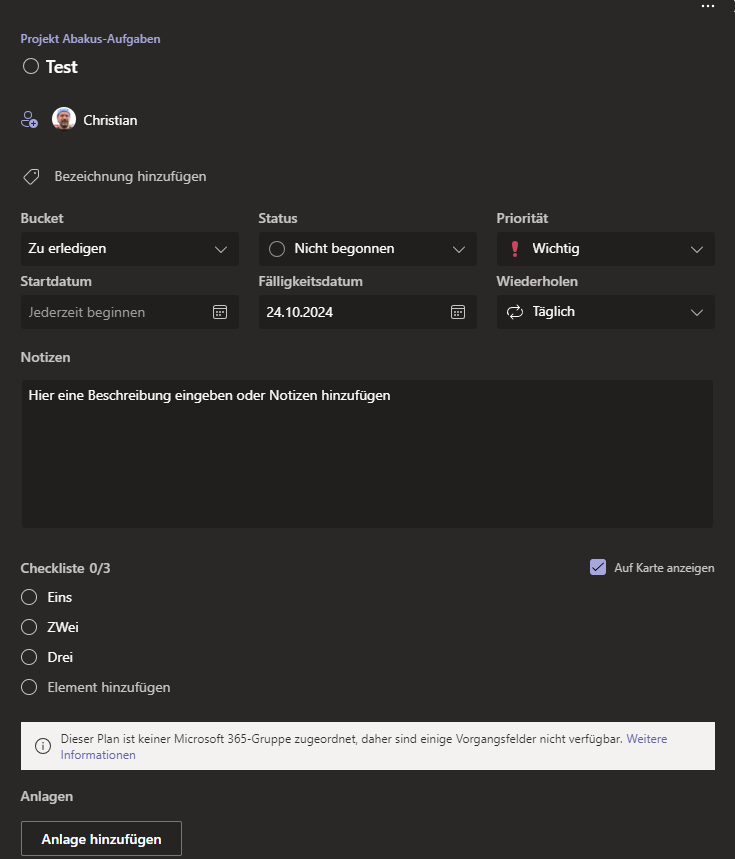Click the Täglich repeat icon
The width and height of the screenshot is (735, 859).
pos(515,312)
